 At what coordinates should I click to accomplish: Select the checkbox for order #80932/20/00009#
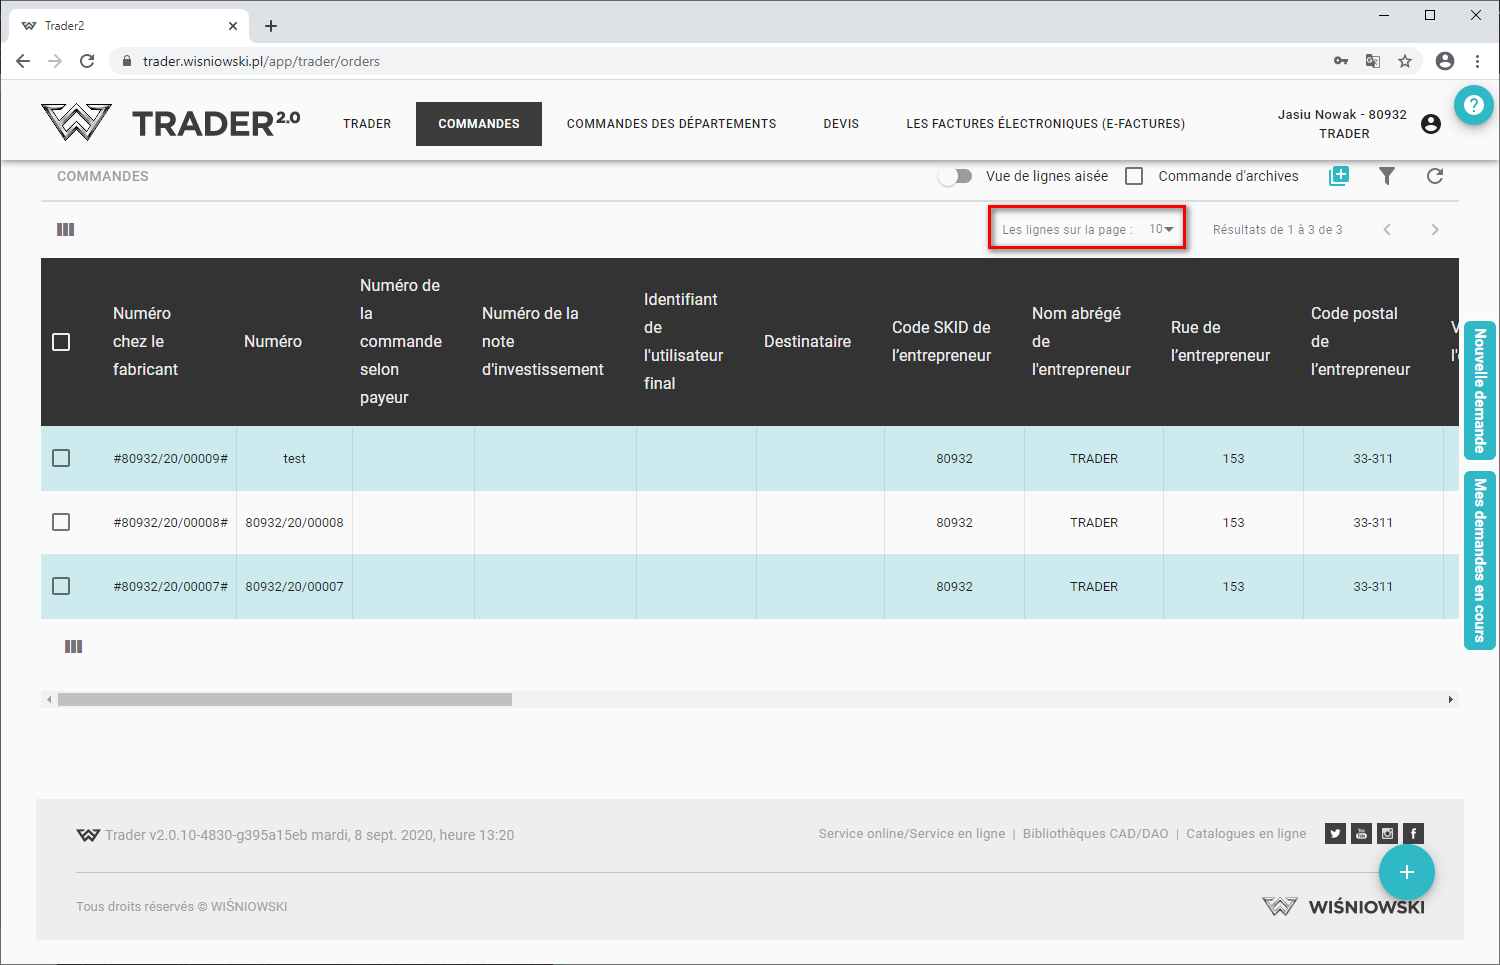point(61,458)
